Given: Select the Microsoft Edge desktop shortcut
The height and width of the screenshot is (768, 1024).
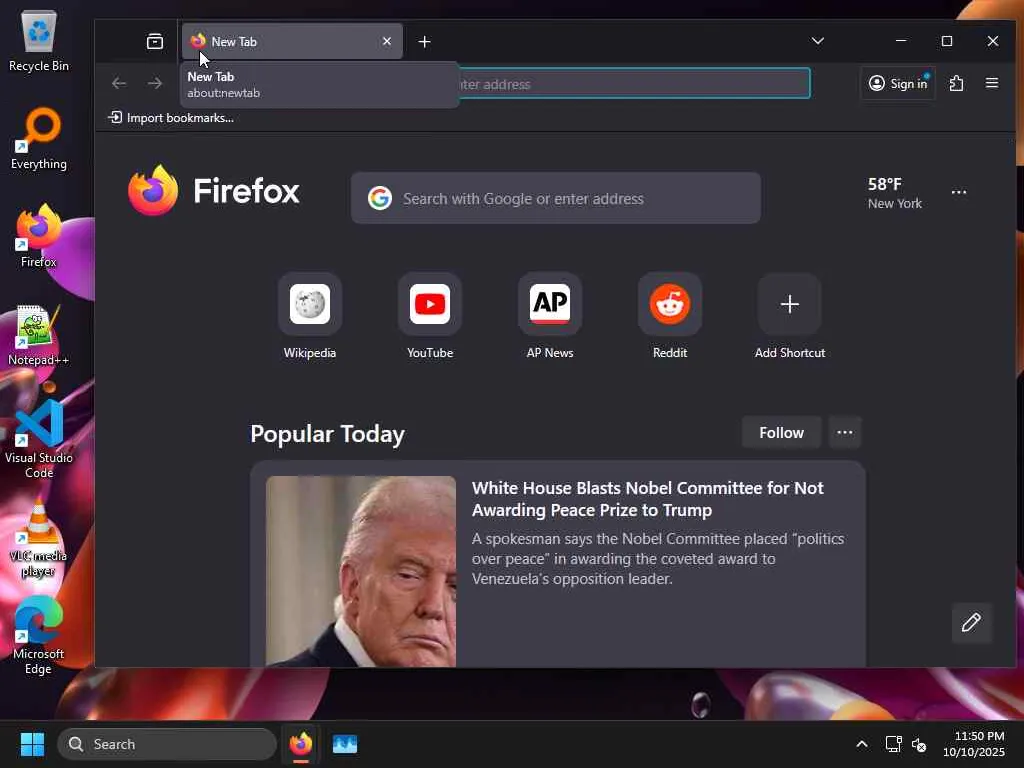Looking at the screenshot, I should click(x=39, y=635).
